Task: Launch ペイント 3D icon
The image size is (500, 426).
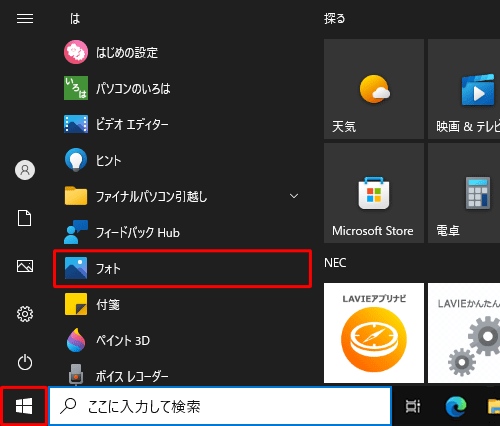Action: coord(76,340)
